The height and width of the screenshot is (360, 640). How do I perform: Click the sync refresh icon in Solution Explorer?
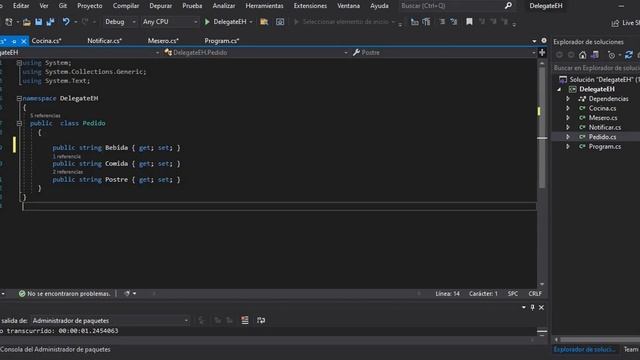coord(629,55)
